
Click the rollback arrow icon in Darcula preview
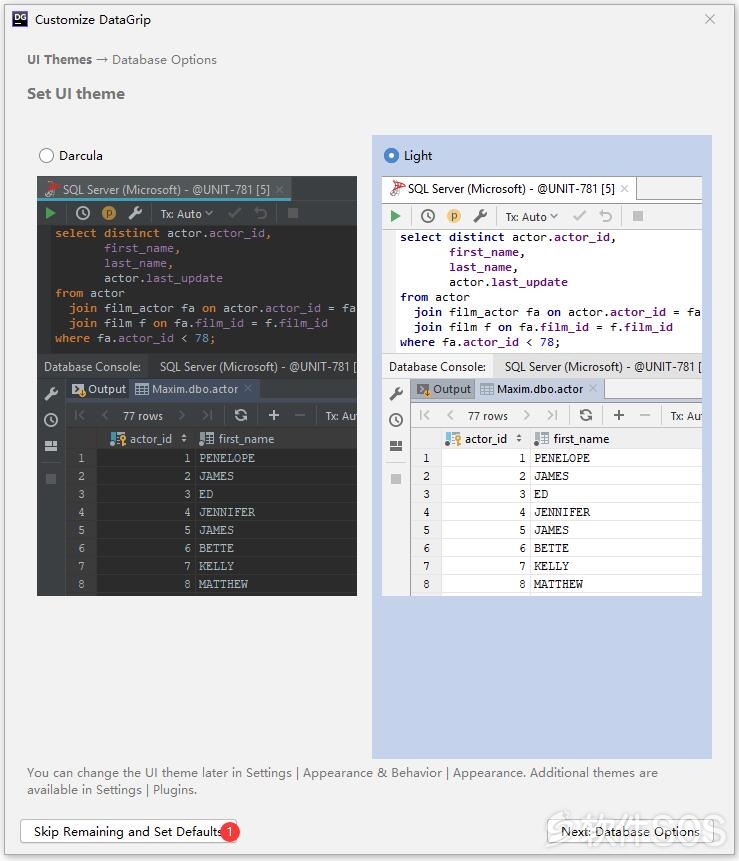261,213
